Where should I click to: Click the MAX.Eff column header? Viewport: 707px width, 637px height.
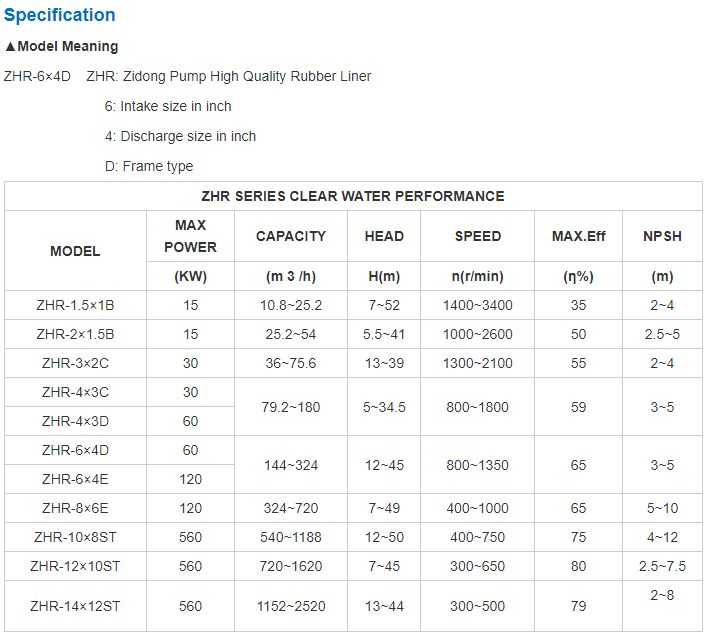click(x=578, y=236)
